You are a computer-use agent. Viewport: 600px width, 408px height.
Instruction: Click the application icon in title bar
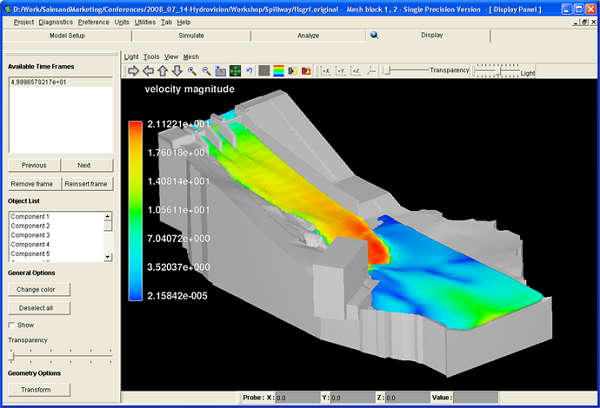click(7, 9)
